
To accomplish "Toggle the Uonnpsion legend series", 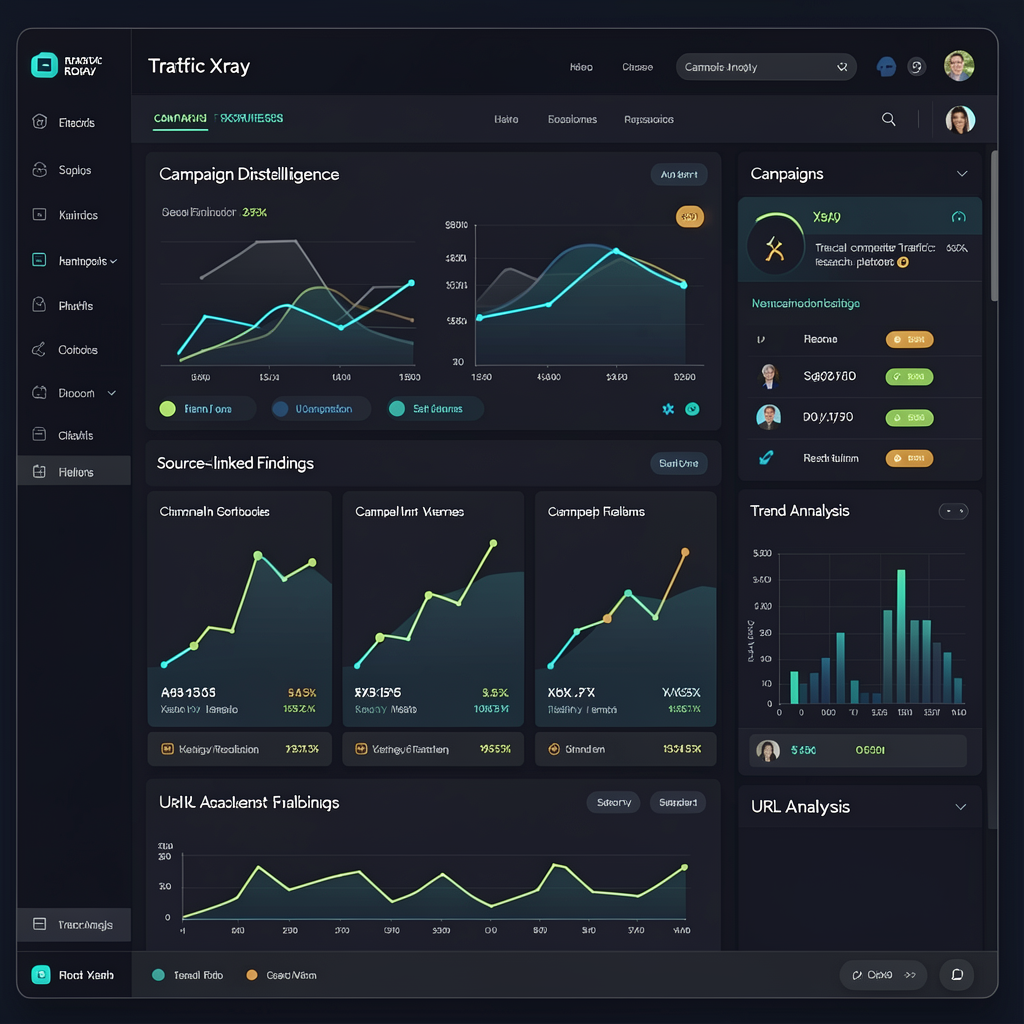I will [321, 409].
